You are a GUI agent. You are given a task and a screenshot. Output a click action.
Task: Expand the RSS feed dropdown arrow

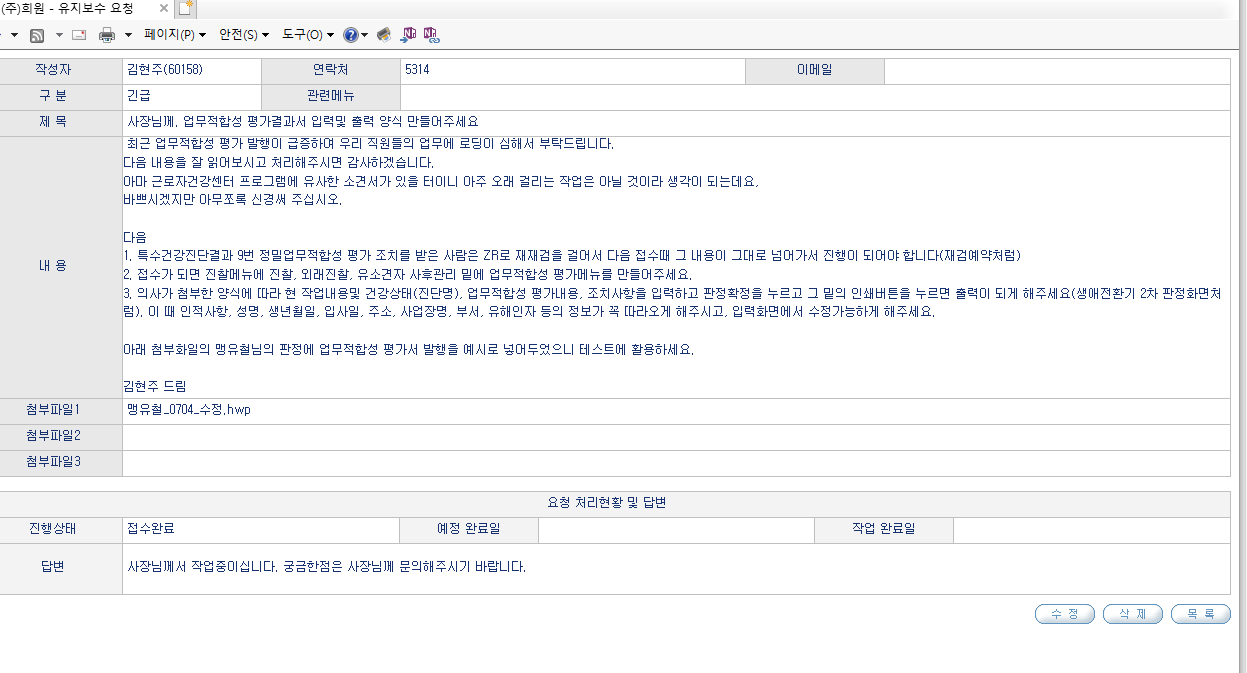[59, 35]
